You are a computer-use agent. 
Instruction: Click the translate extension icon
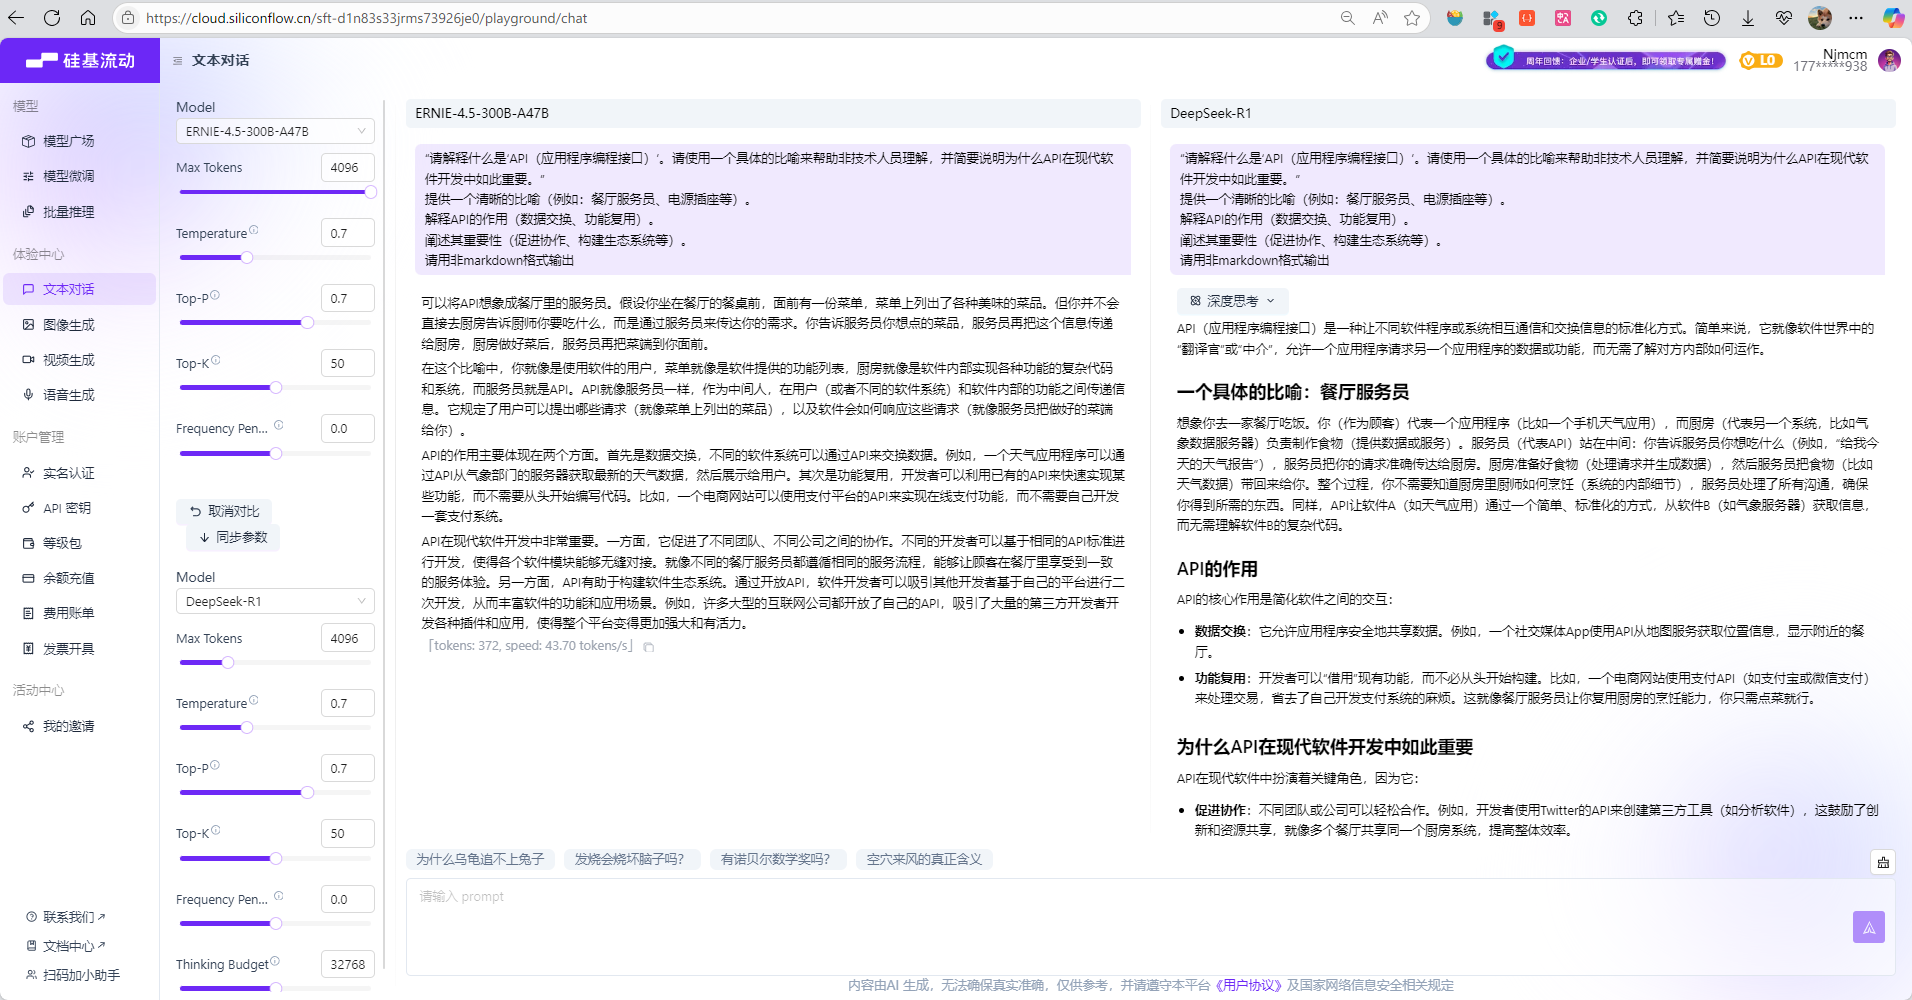click(1563, 18)
